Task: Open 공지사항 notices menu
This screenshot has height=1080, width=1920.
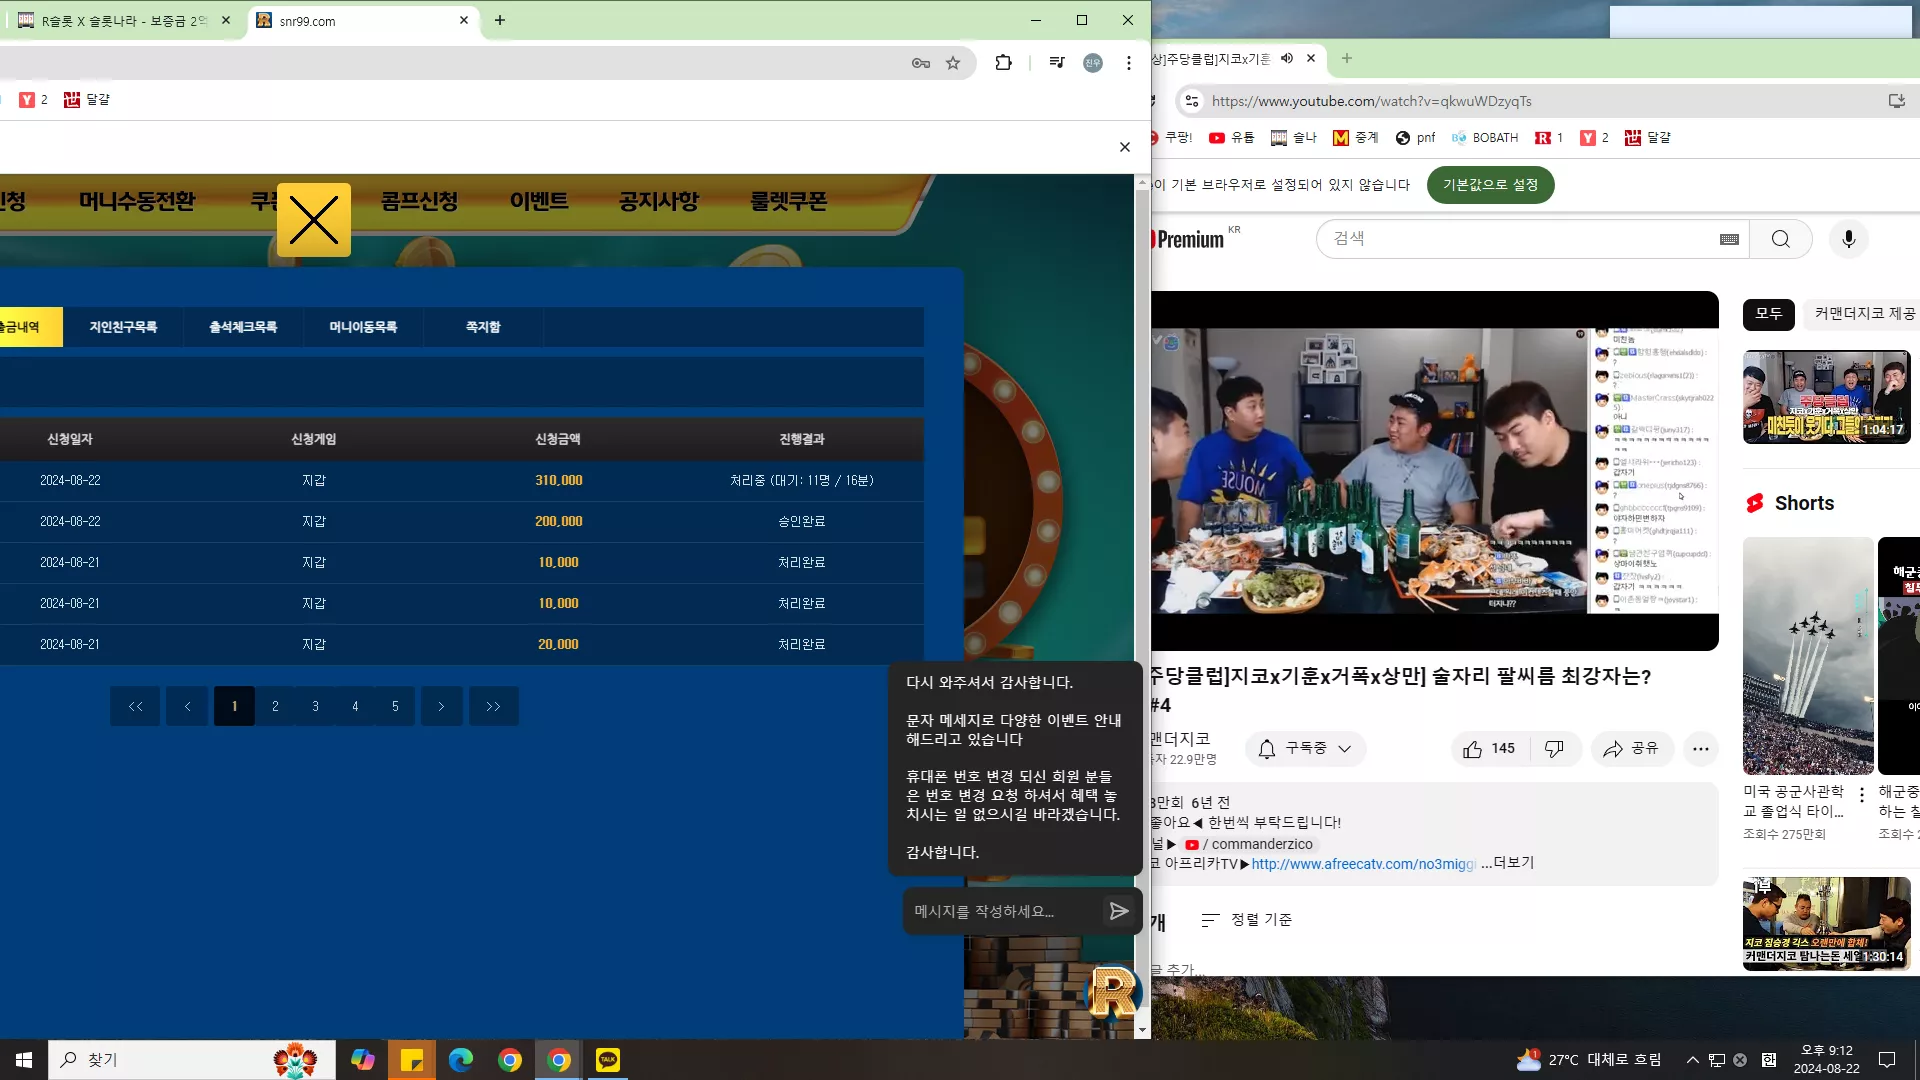Action: 659,202
